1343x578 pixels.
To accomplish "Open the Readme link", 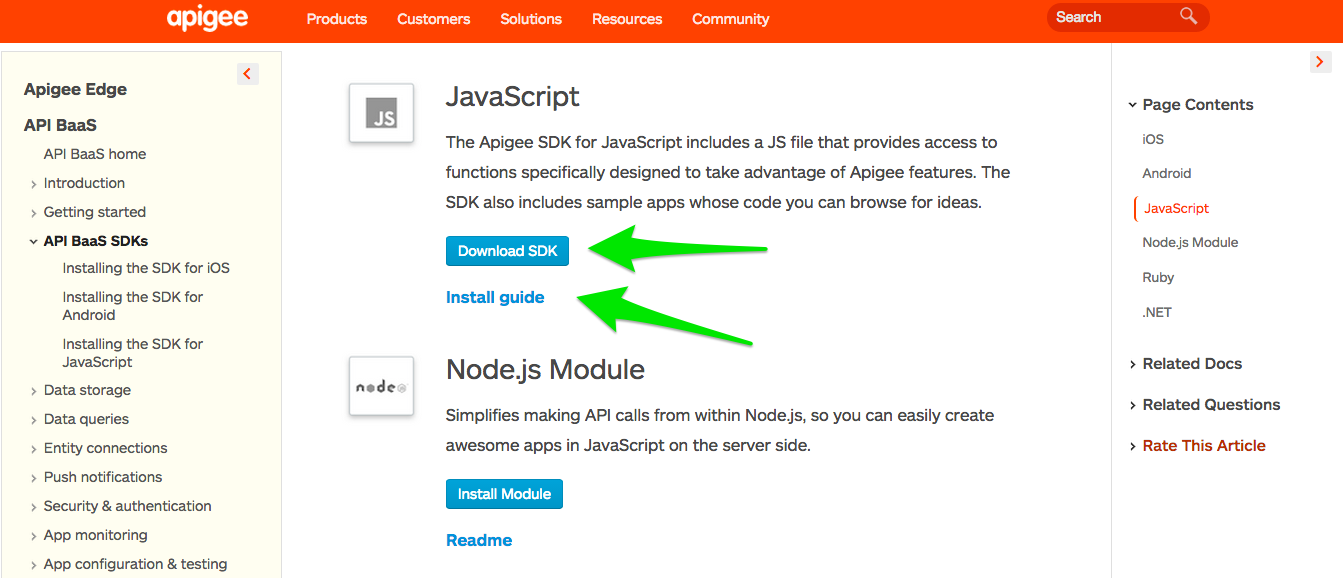I will (479, 540).
